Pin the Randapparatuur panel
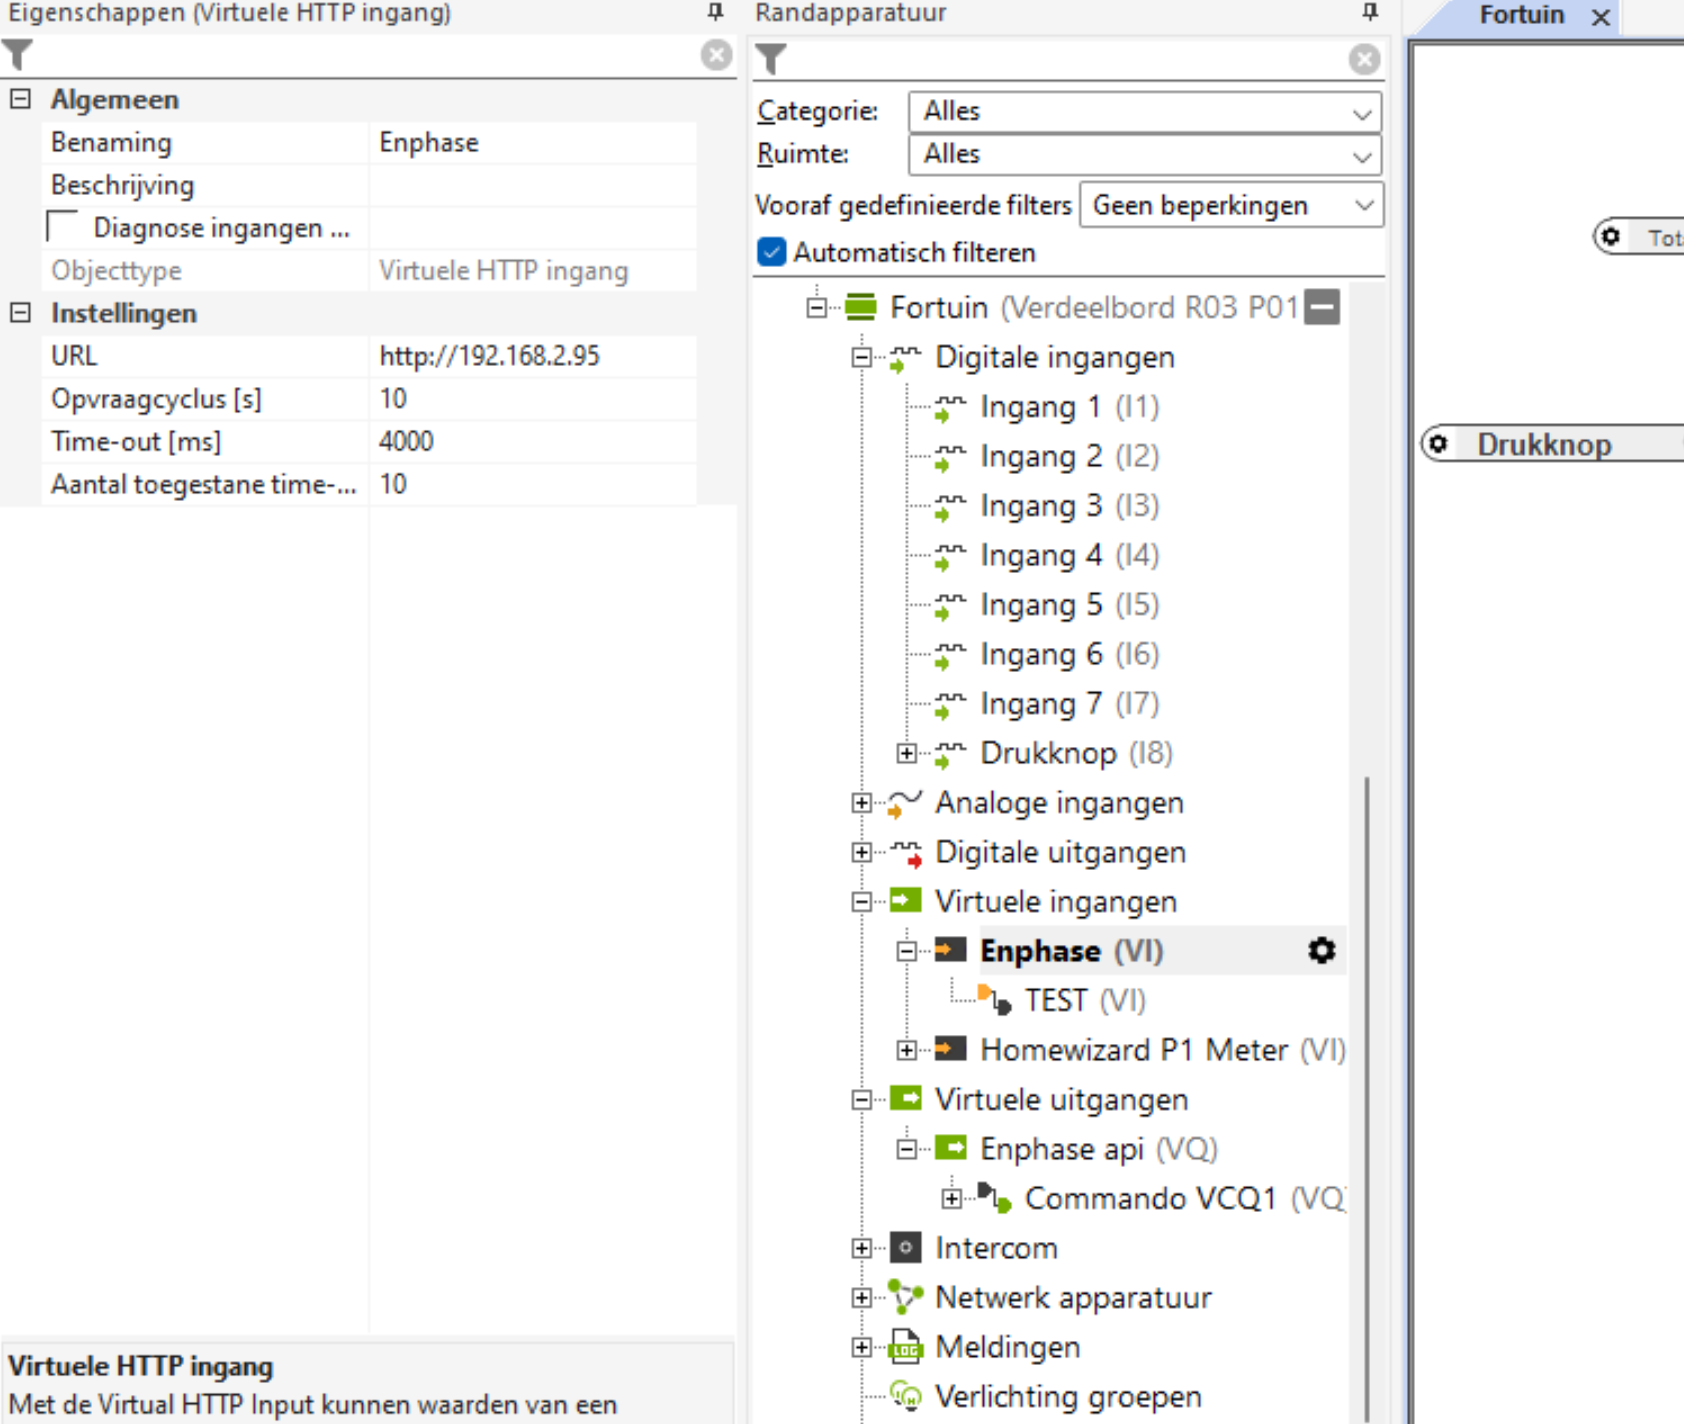The image size is (1684, 1424). [x=1370, y=12]
